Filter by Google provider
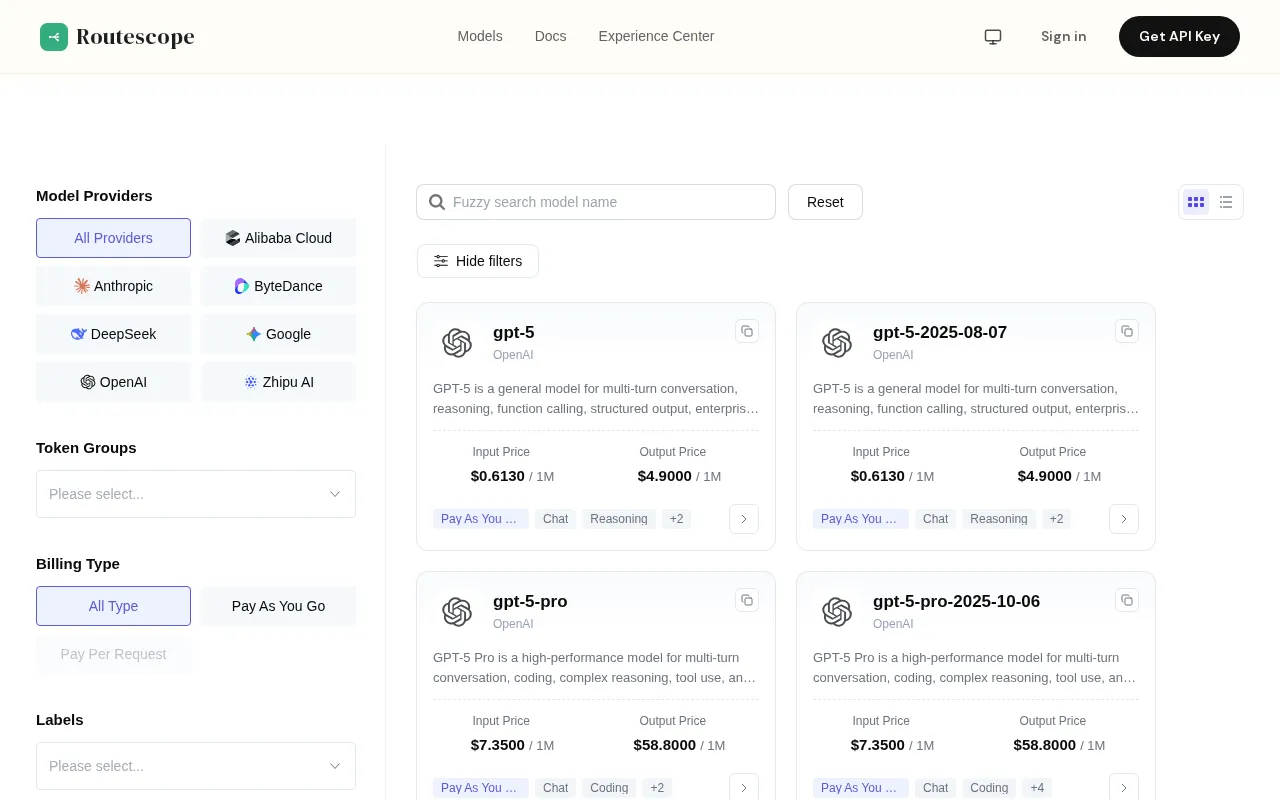The height and width of the screenshot is (800, 1280). [278, 334]
